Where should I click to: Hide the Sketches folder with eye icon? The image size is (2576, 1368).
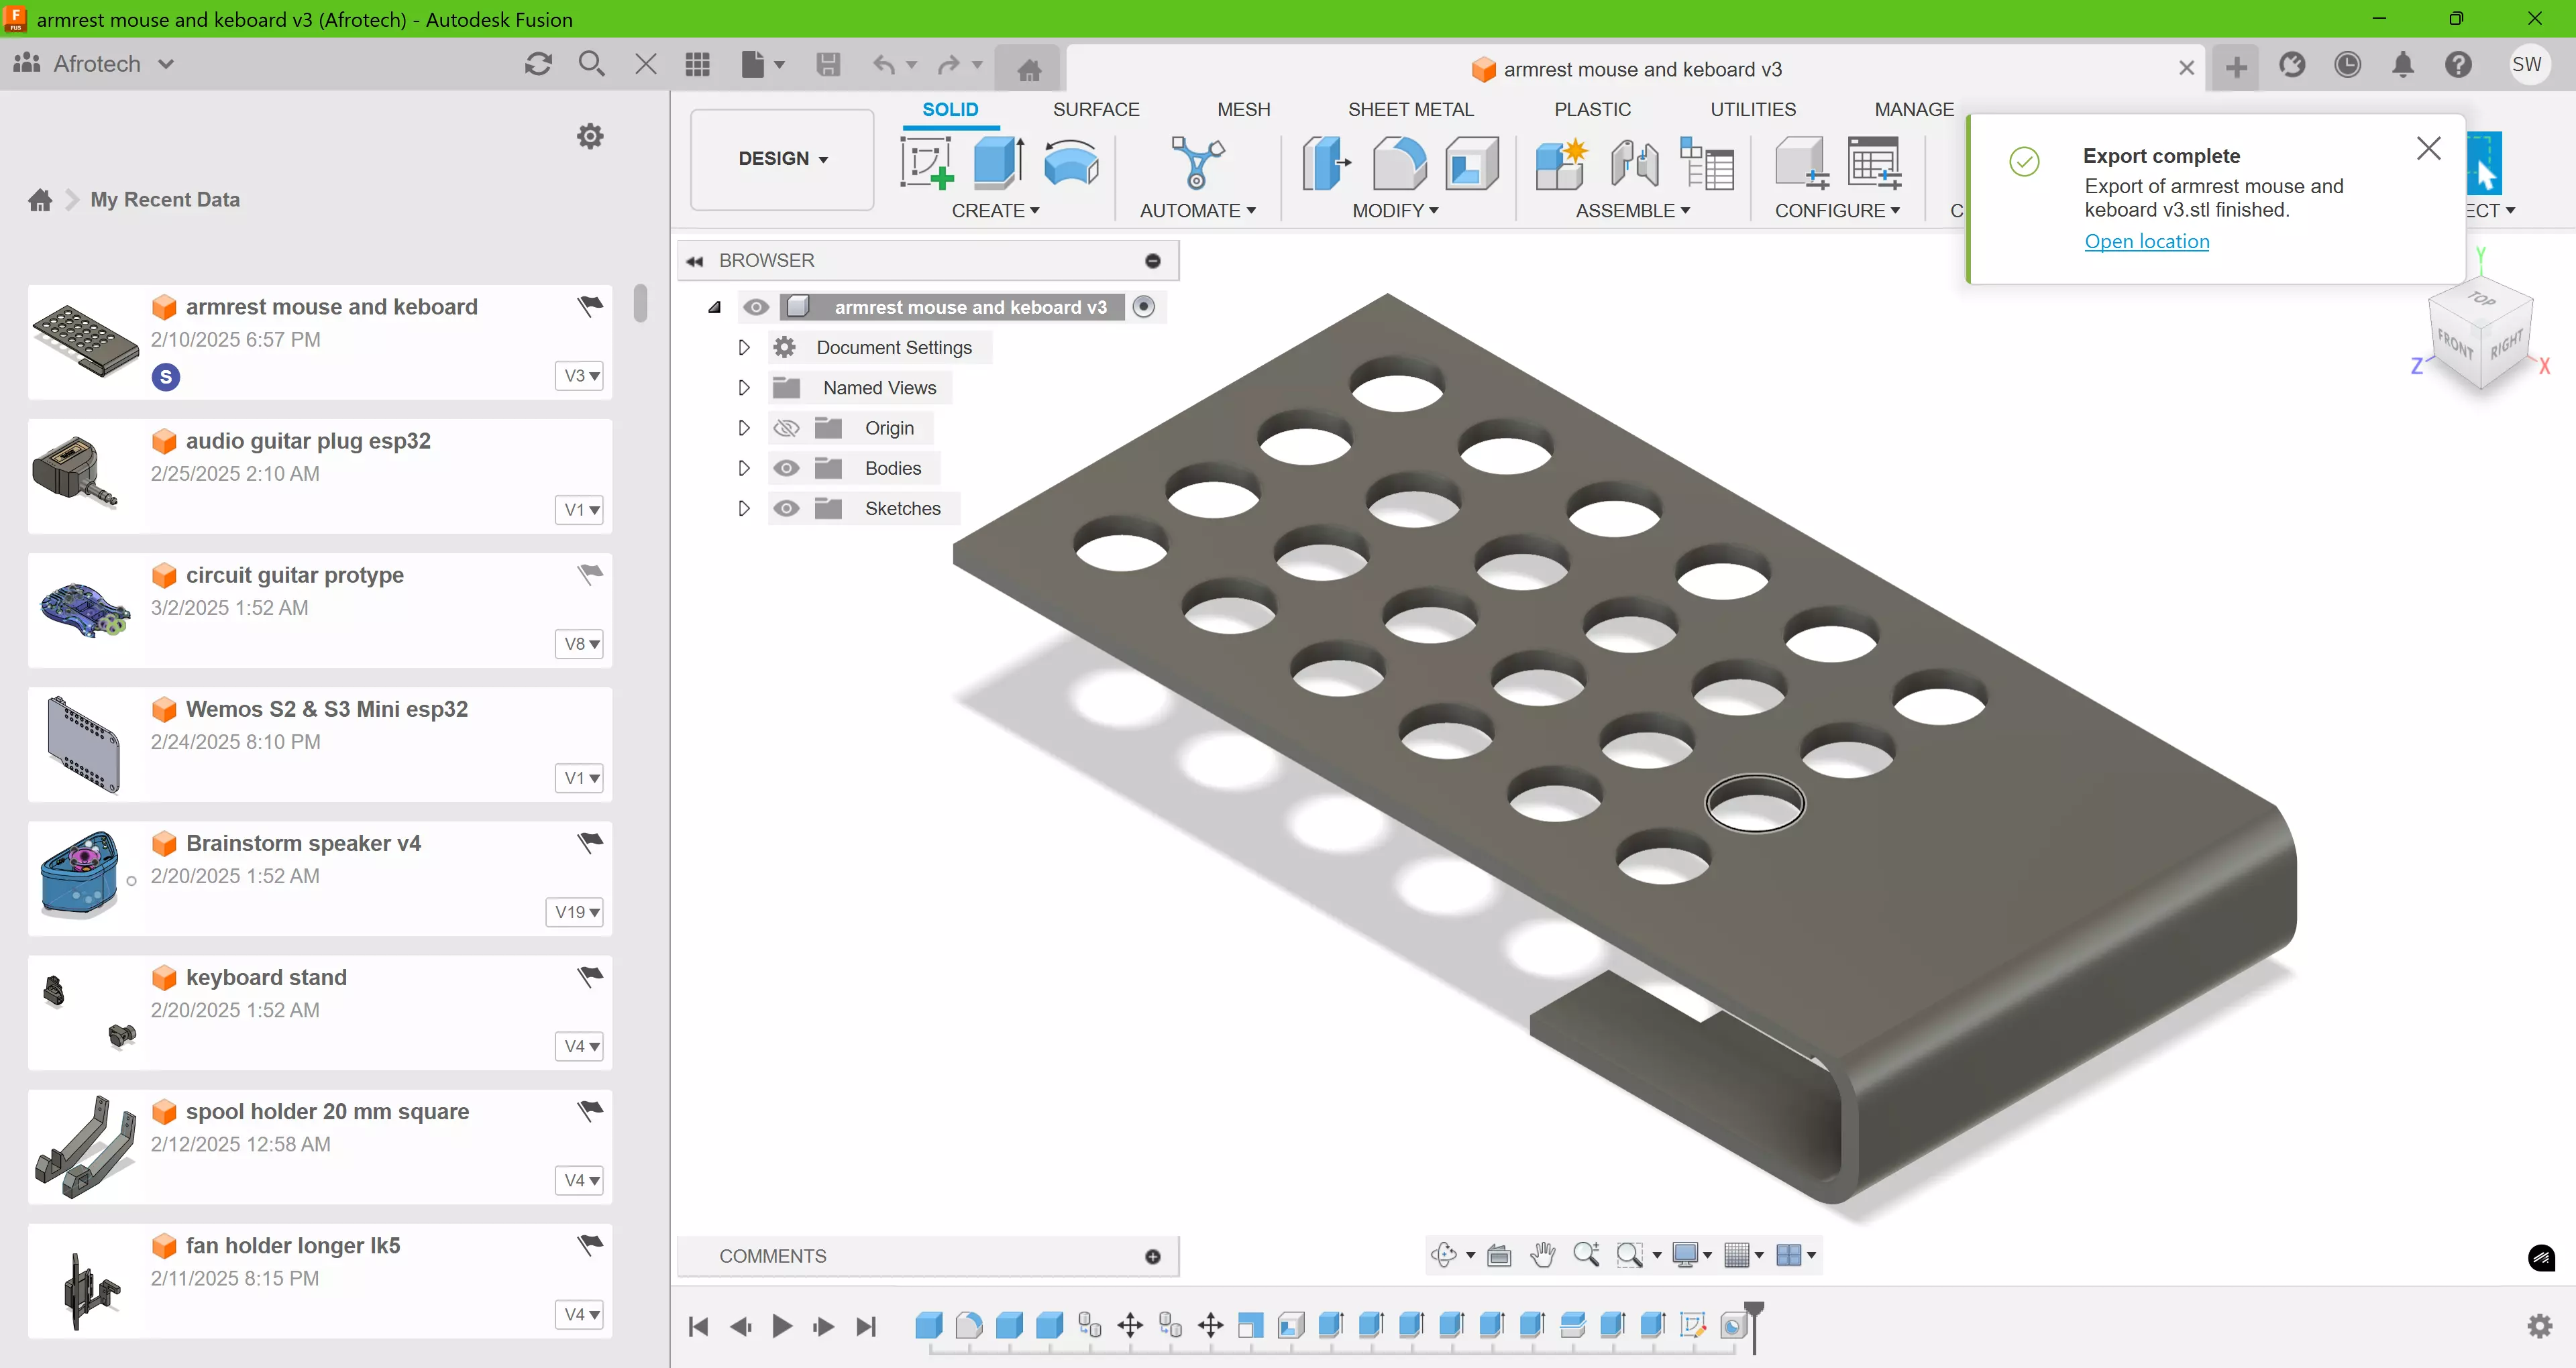coord(786,508)
